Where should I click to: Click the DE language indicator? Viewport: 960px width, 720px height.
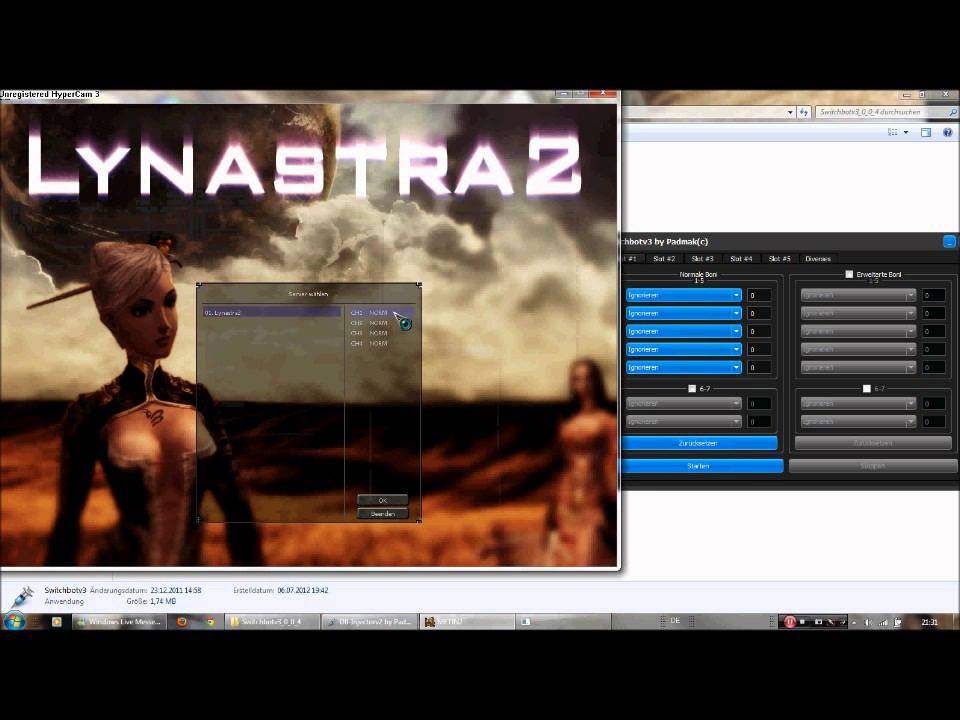coord(675,621)
